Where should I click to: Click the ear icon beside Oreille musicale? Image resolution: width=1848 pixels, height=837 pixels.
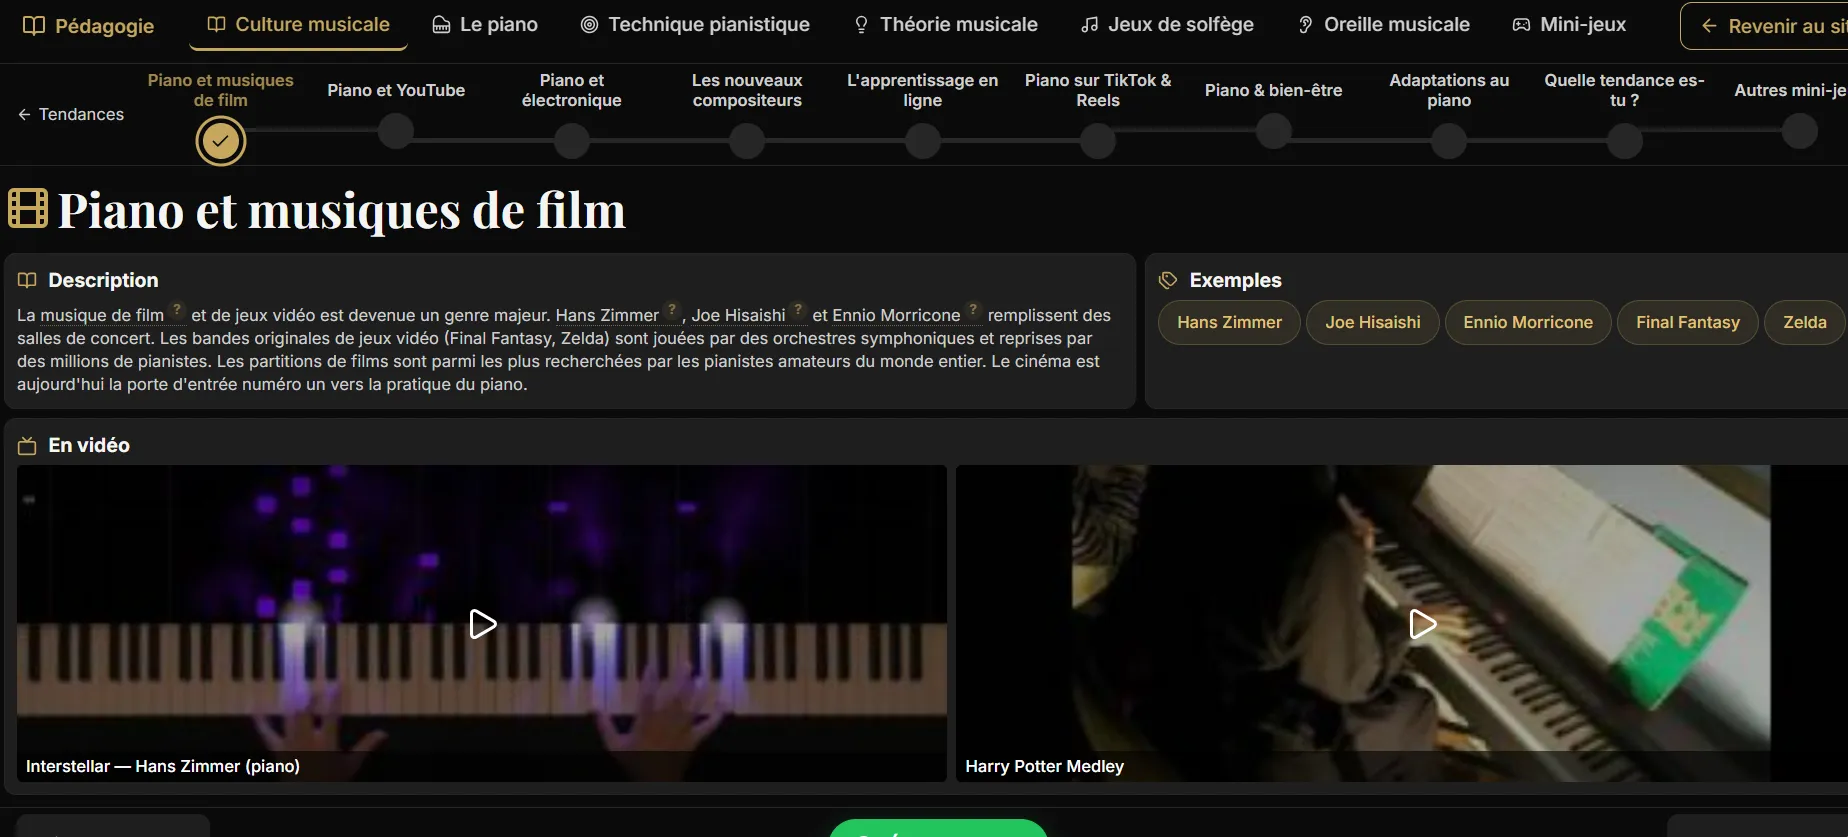point(1306,24)
